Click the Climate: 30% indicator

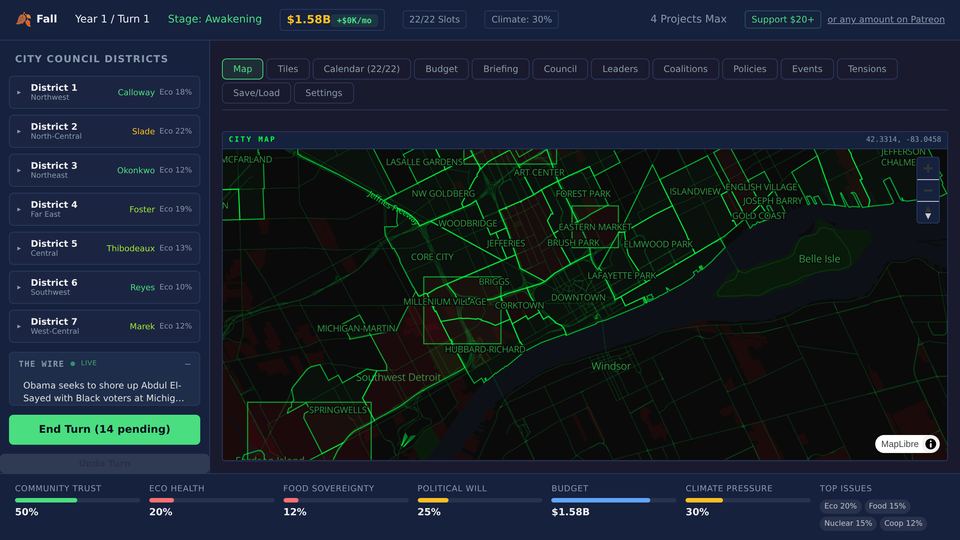[521, 19]
